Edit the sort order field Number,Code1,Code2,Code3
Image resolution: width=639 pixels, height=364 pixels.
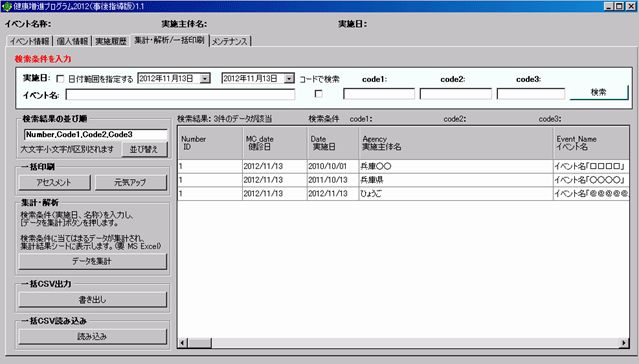tap(95, 134)
